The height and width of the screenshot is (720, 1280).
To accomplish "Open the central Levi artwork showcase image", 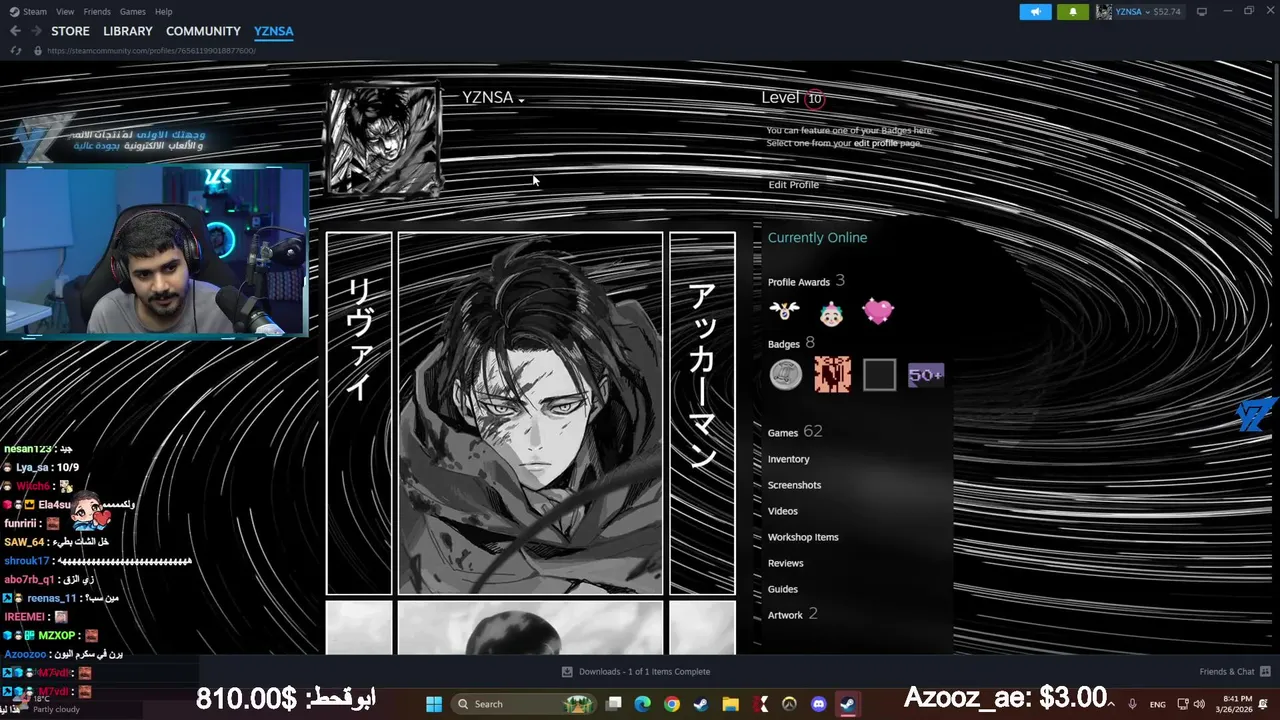I will click(530, 413).
